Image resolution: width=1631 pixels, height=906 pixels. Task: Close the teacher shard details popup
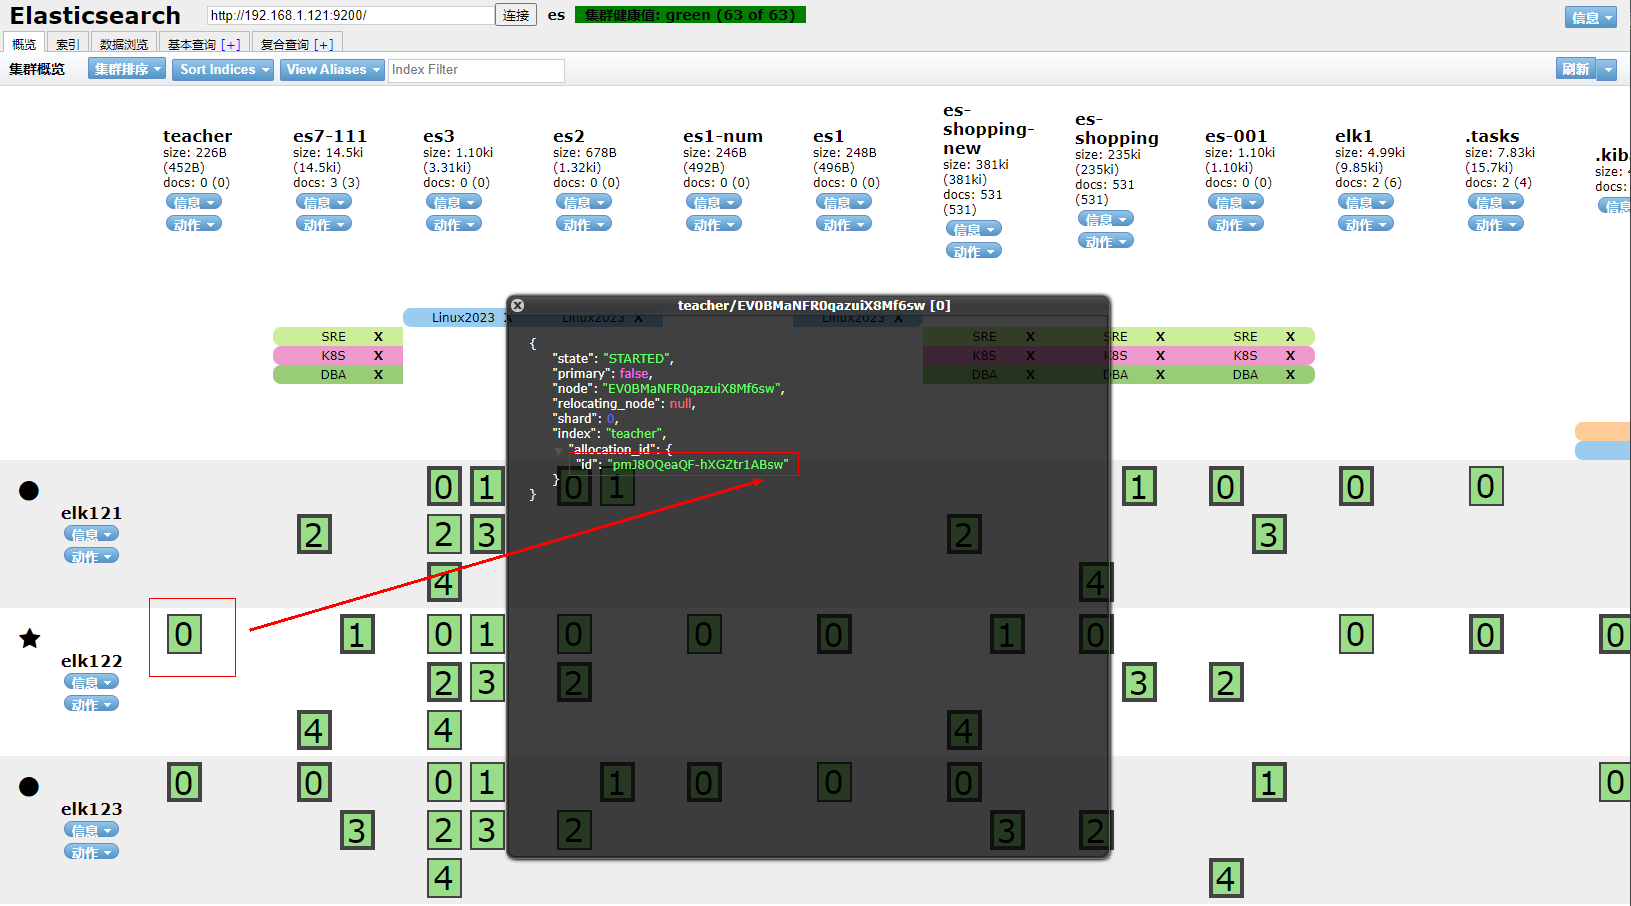(x=517, y=305)
